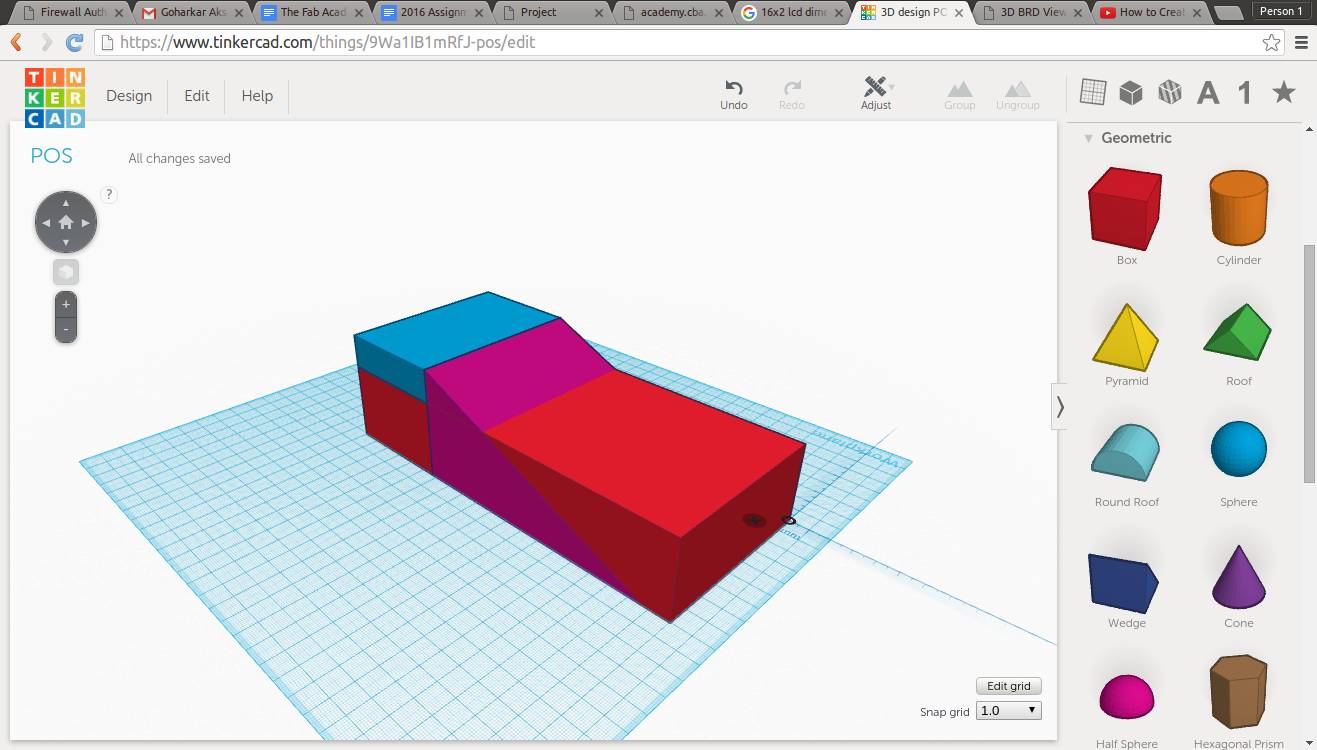Image resolution: width=1317 pixels, height=750 pixels.
Task: Switch to the Project browser tab
Action: (552, 13)
